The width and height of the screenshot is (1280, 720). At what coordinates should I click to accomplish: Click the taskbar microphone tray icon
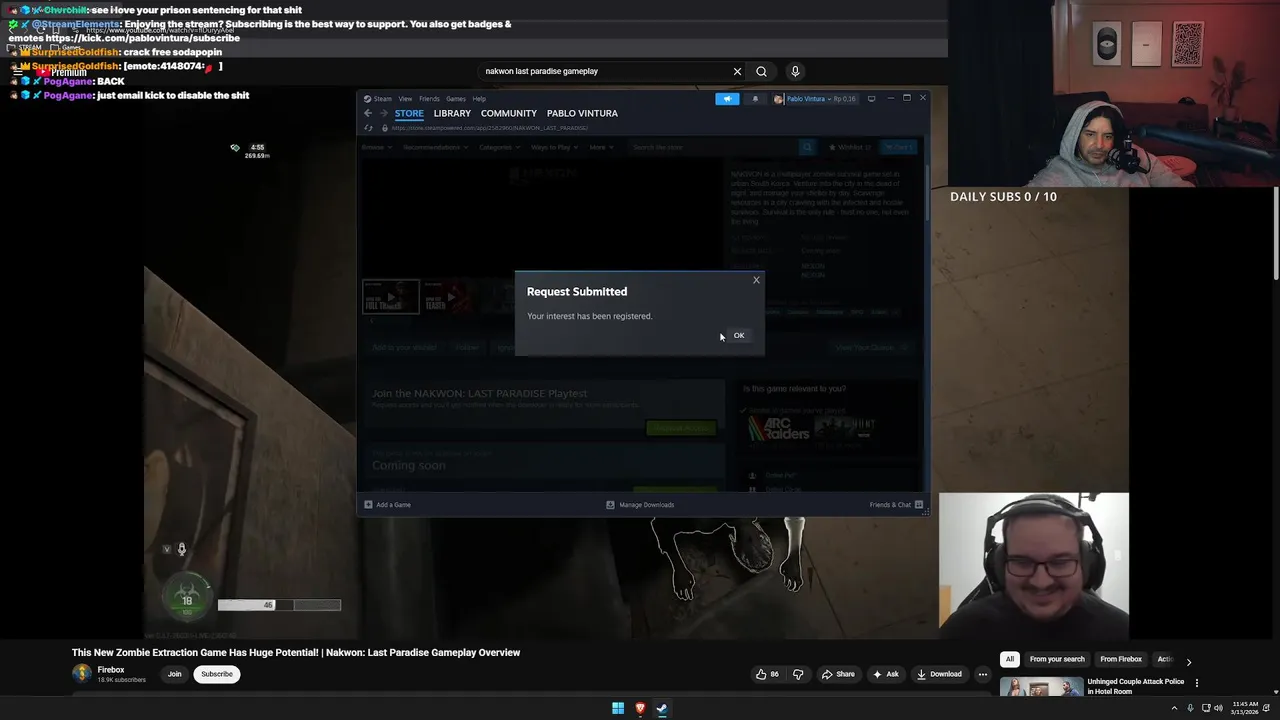[x=1190, y=709]
